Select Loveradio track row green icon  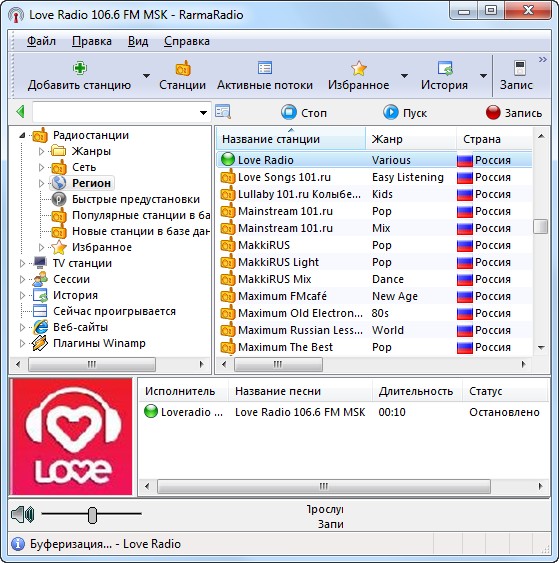pos(151,411)
